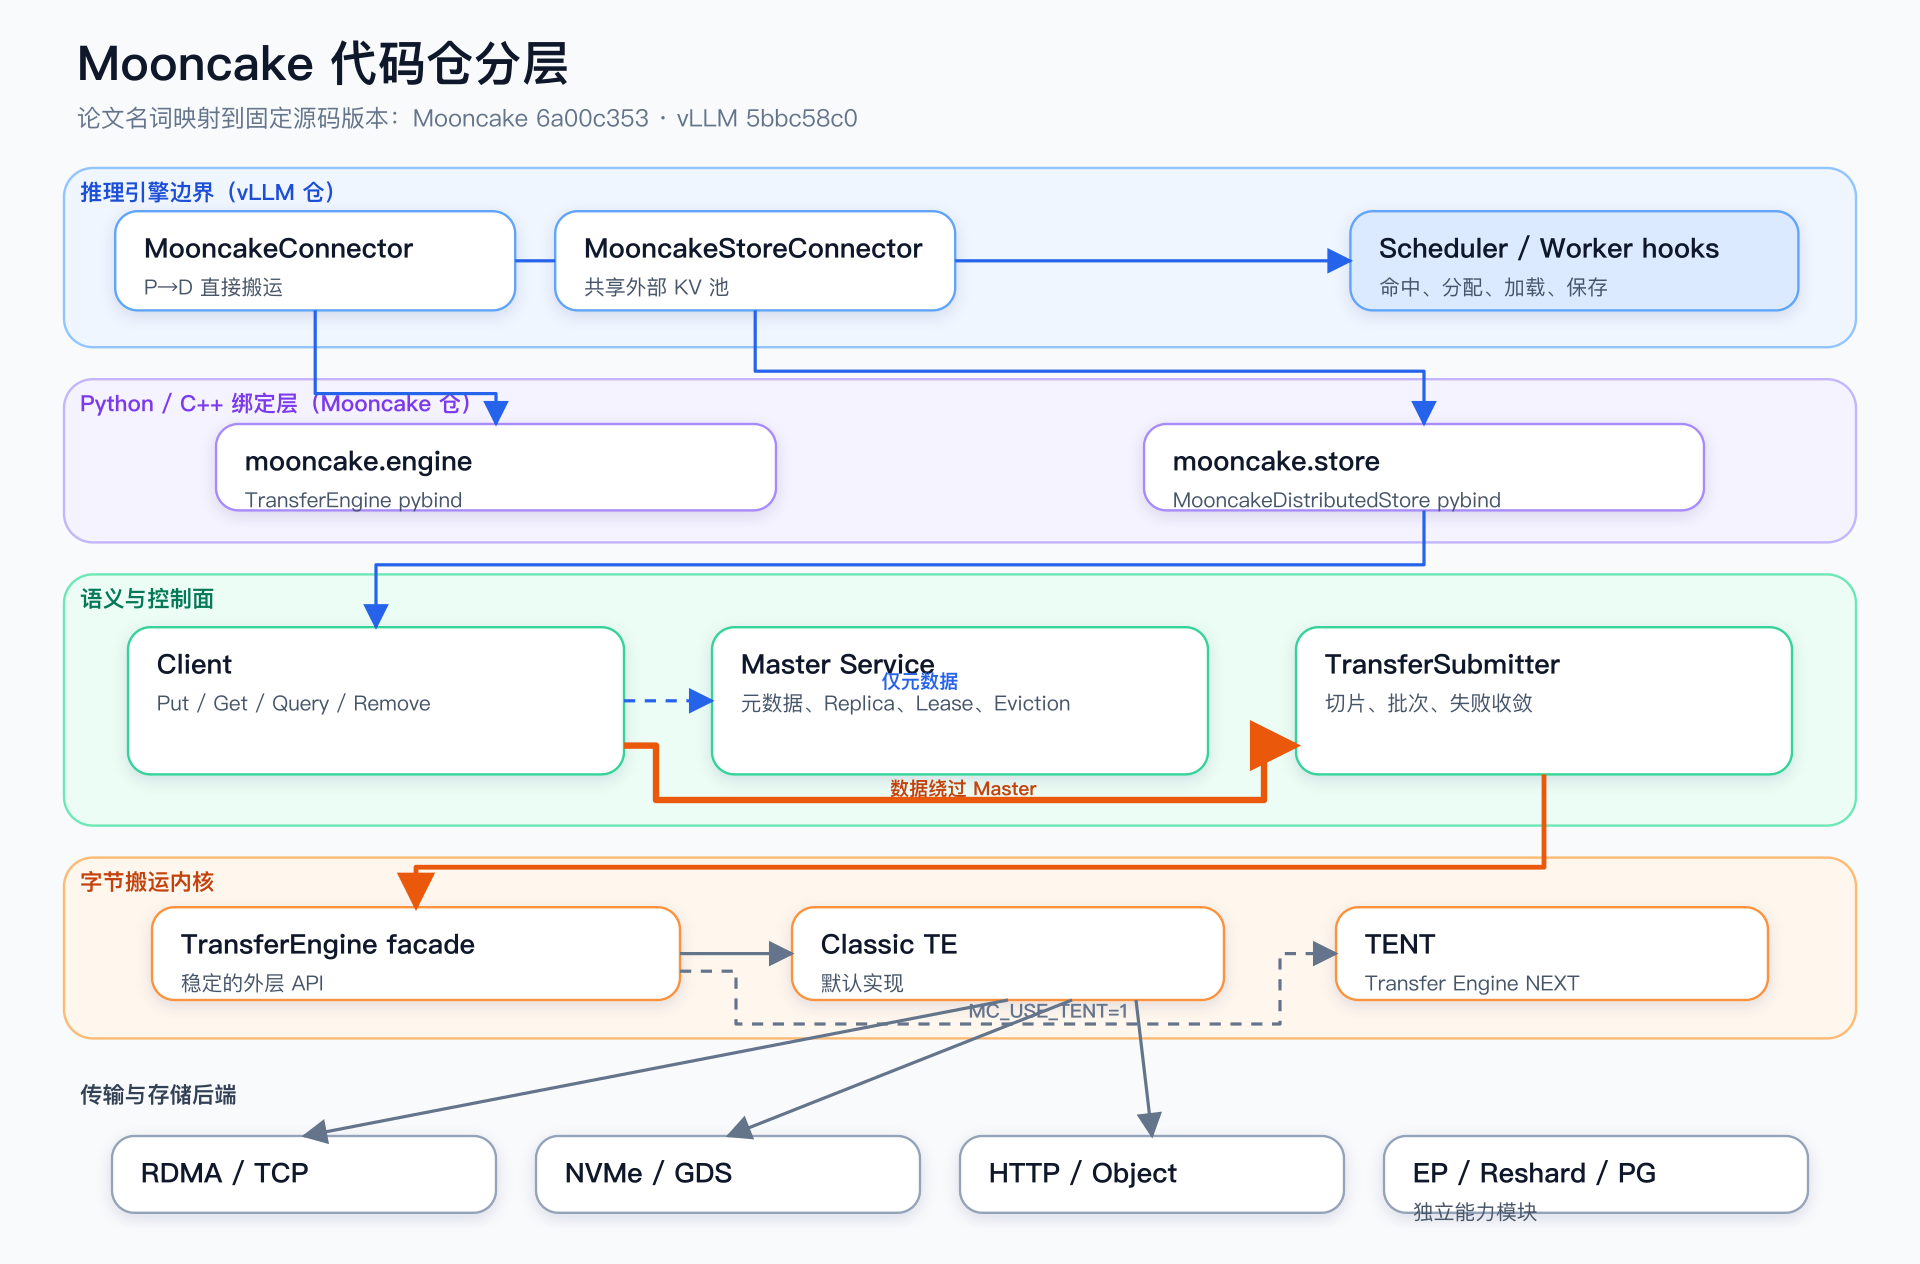Select the MooncakeStoreConnector node
The height and width of the screenshot is (1264, 1920).
(755, 261)
